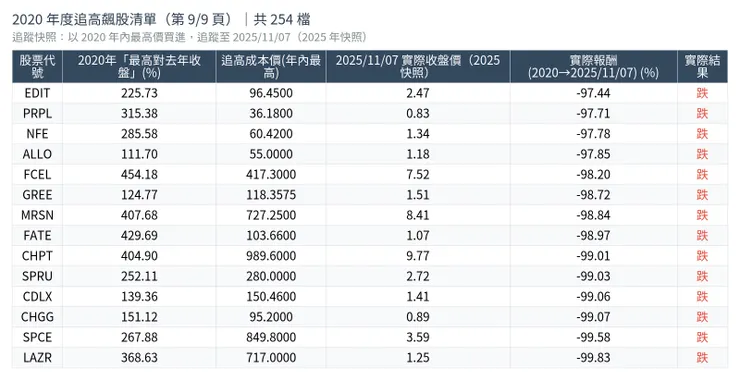Click cost price 118.3575 in GREE row
The height and width of the screenshot is (380, 740).
click(271, 194)
